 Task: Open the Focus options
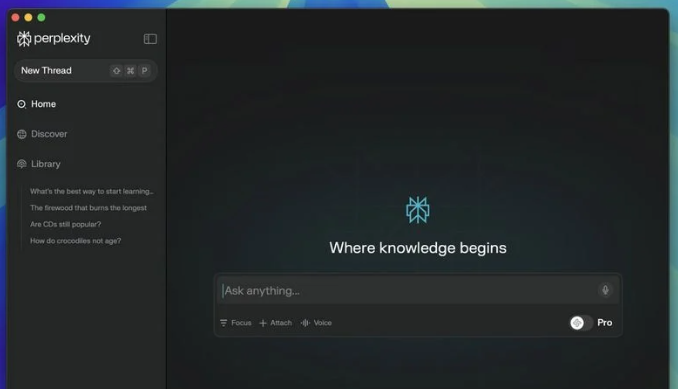[236, 323]
